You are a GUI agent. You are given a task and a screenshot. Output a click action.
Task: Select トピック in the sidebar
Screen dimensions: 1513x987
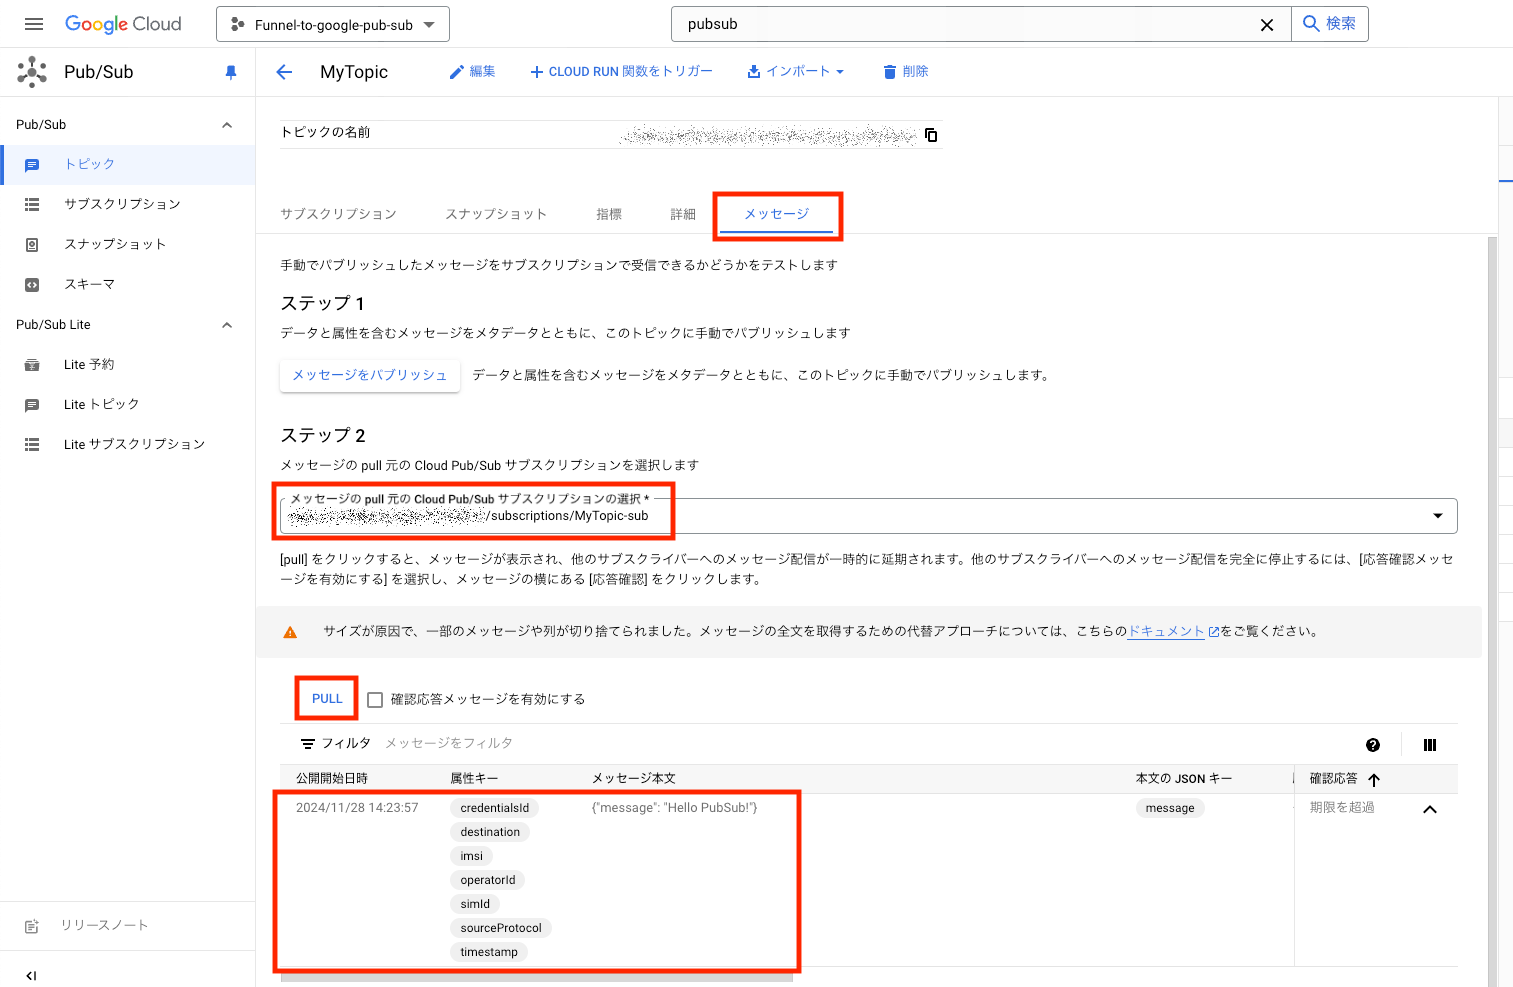127,165
